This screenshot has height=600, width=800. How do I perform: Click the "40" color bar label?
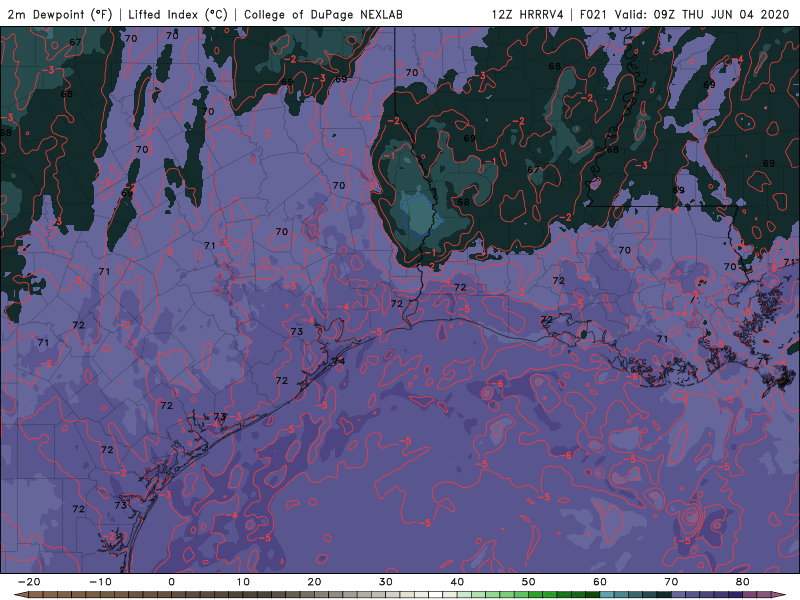coord(457,582)
